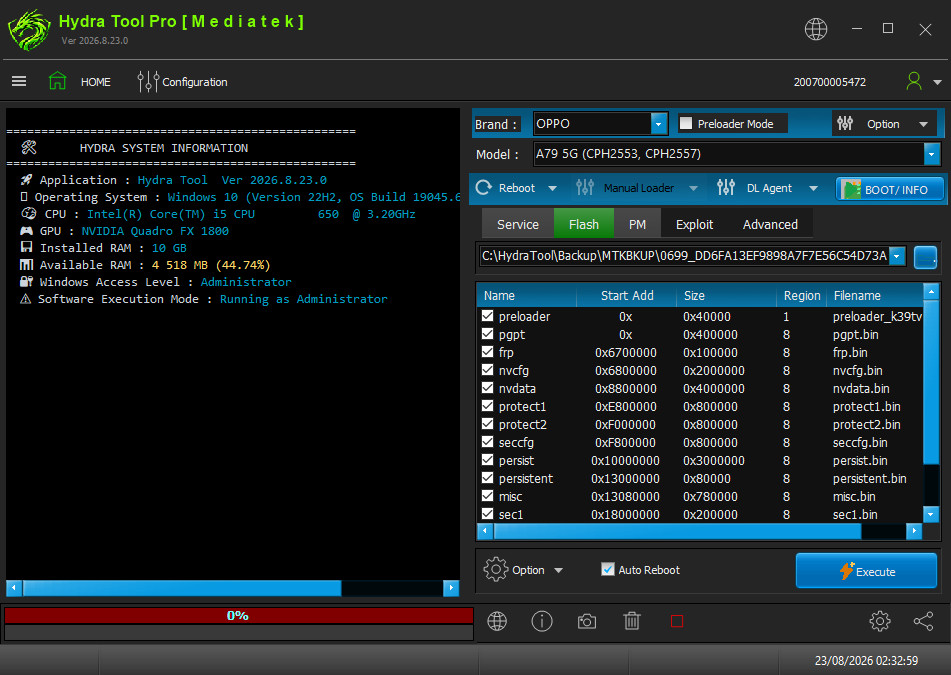Expand the Manual Loader dropdown arrow
The height and width of the screenshot is (675, 951).
693,189
